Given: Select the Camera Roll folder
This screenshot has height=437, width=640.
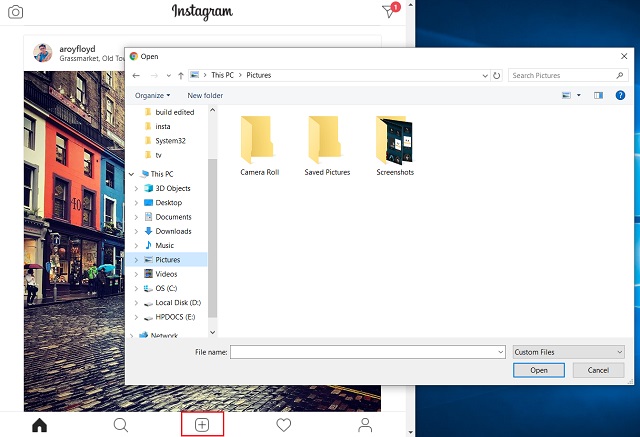Looking at the screenshot, I should [x=260, y=145].
